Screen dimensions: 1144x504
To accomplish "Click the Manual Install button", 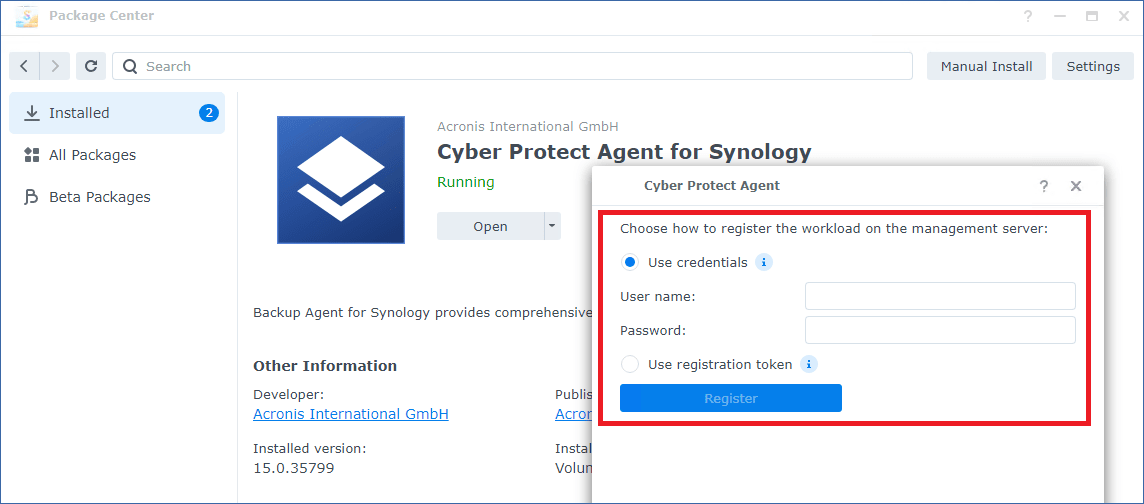I will tap(986, 66).
